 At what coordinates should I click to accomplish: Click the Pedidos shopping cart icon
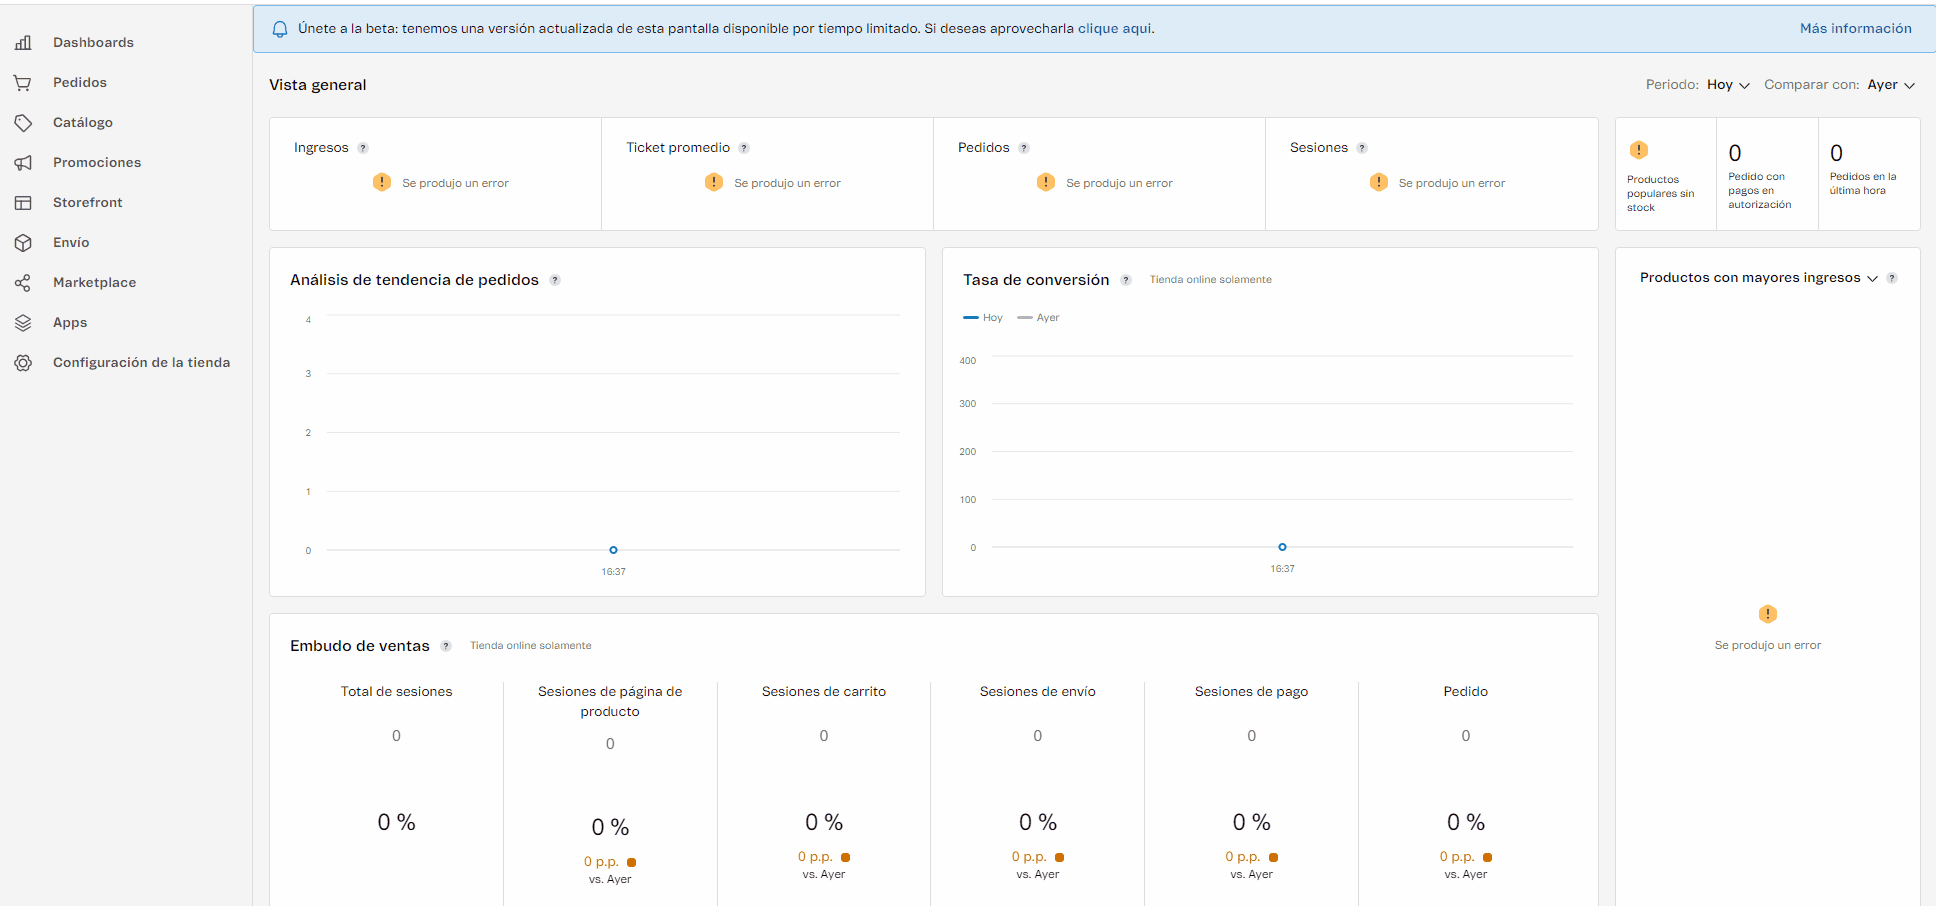(23, 83)
